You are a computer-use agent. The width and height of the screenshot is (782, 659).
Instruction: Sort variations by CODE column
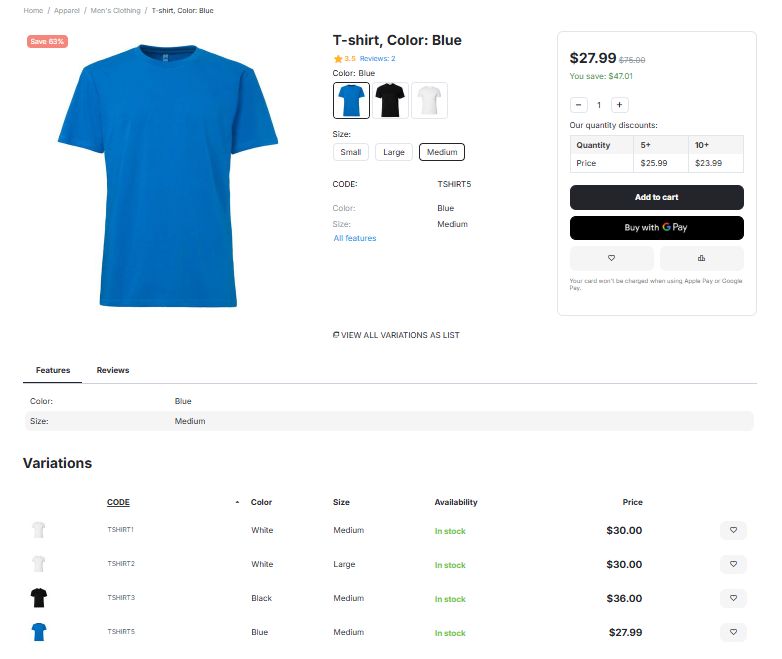(118, 502)
